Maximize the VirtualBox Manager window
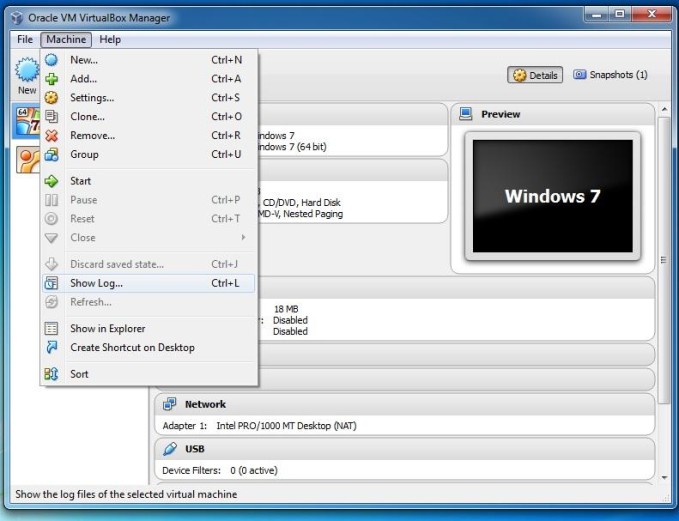This screenshot has height=521, width=679. click(x=620, y=15)
